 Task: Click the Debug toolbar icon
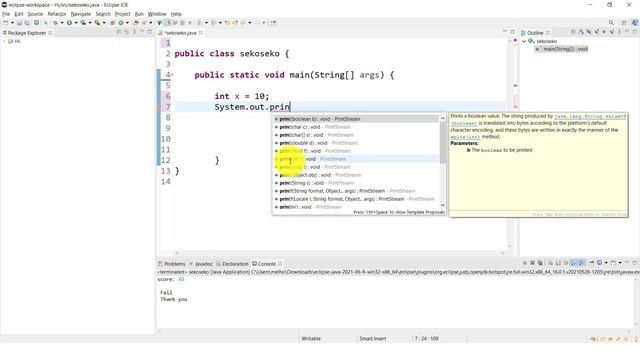[56, 23]
